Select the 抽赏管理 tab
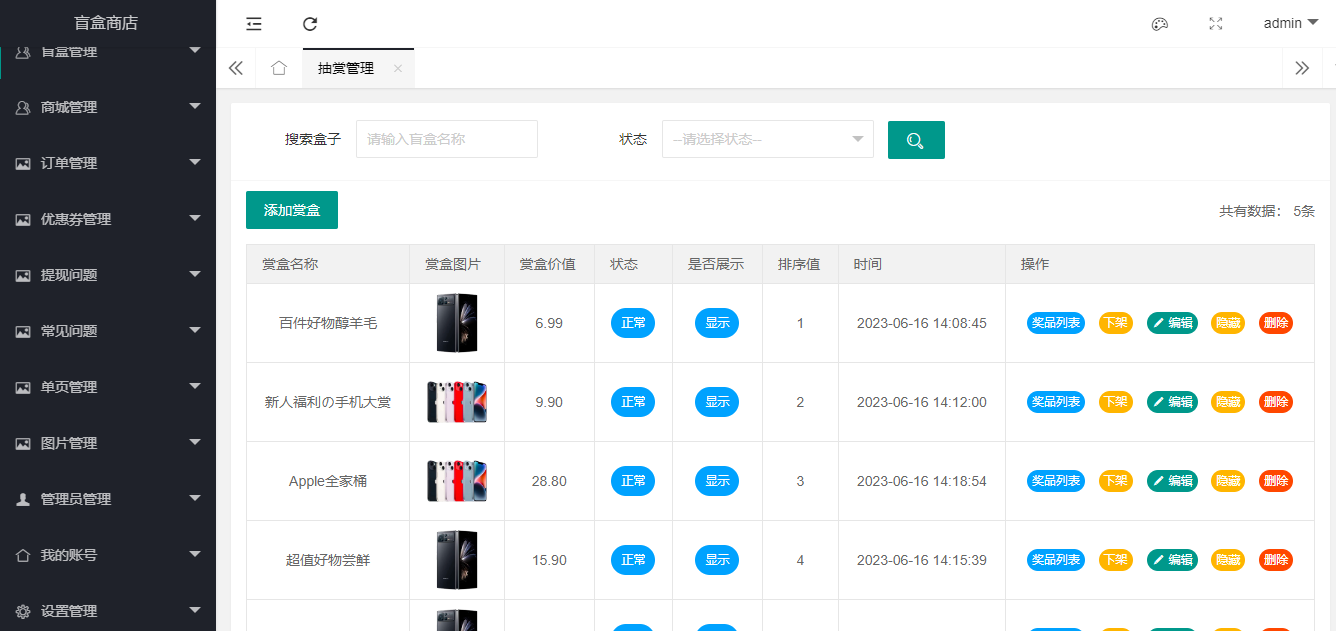 [x=346, y=69]
